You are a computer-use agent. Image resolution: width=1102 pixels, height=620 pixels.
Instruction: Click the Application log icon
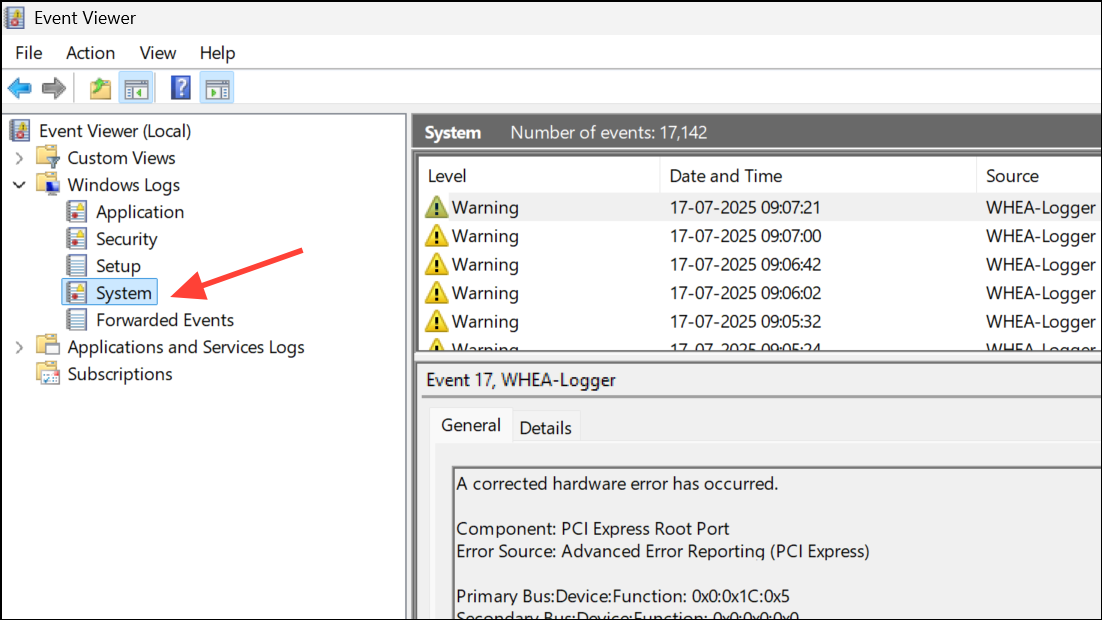coord(77,212)
